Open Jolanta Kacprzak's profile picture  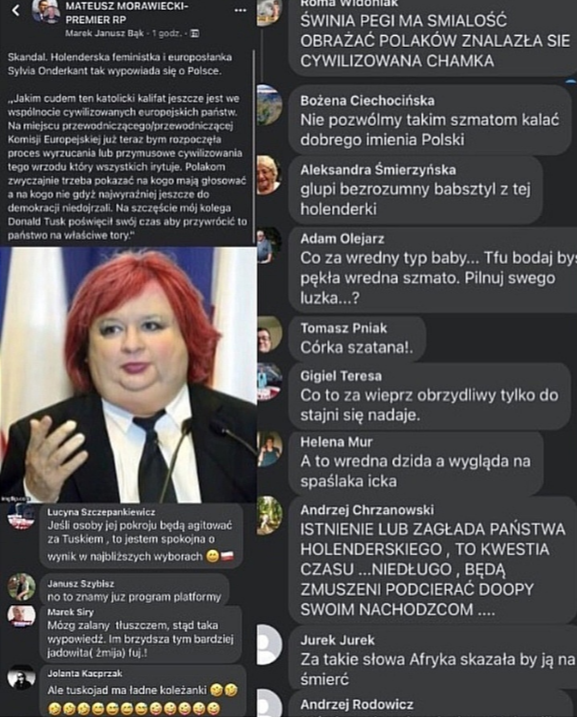click(x=21, y=678)
